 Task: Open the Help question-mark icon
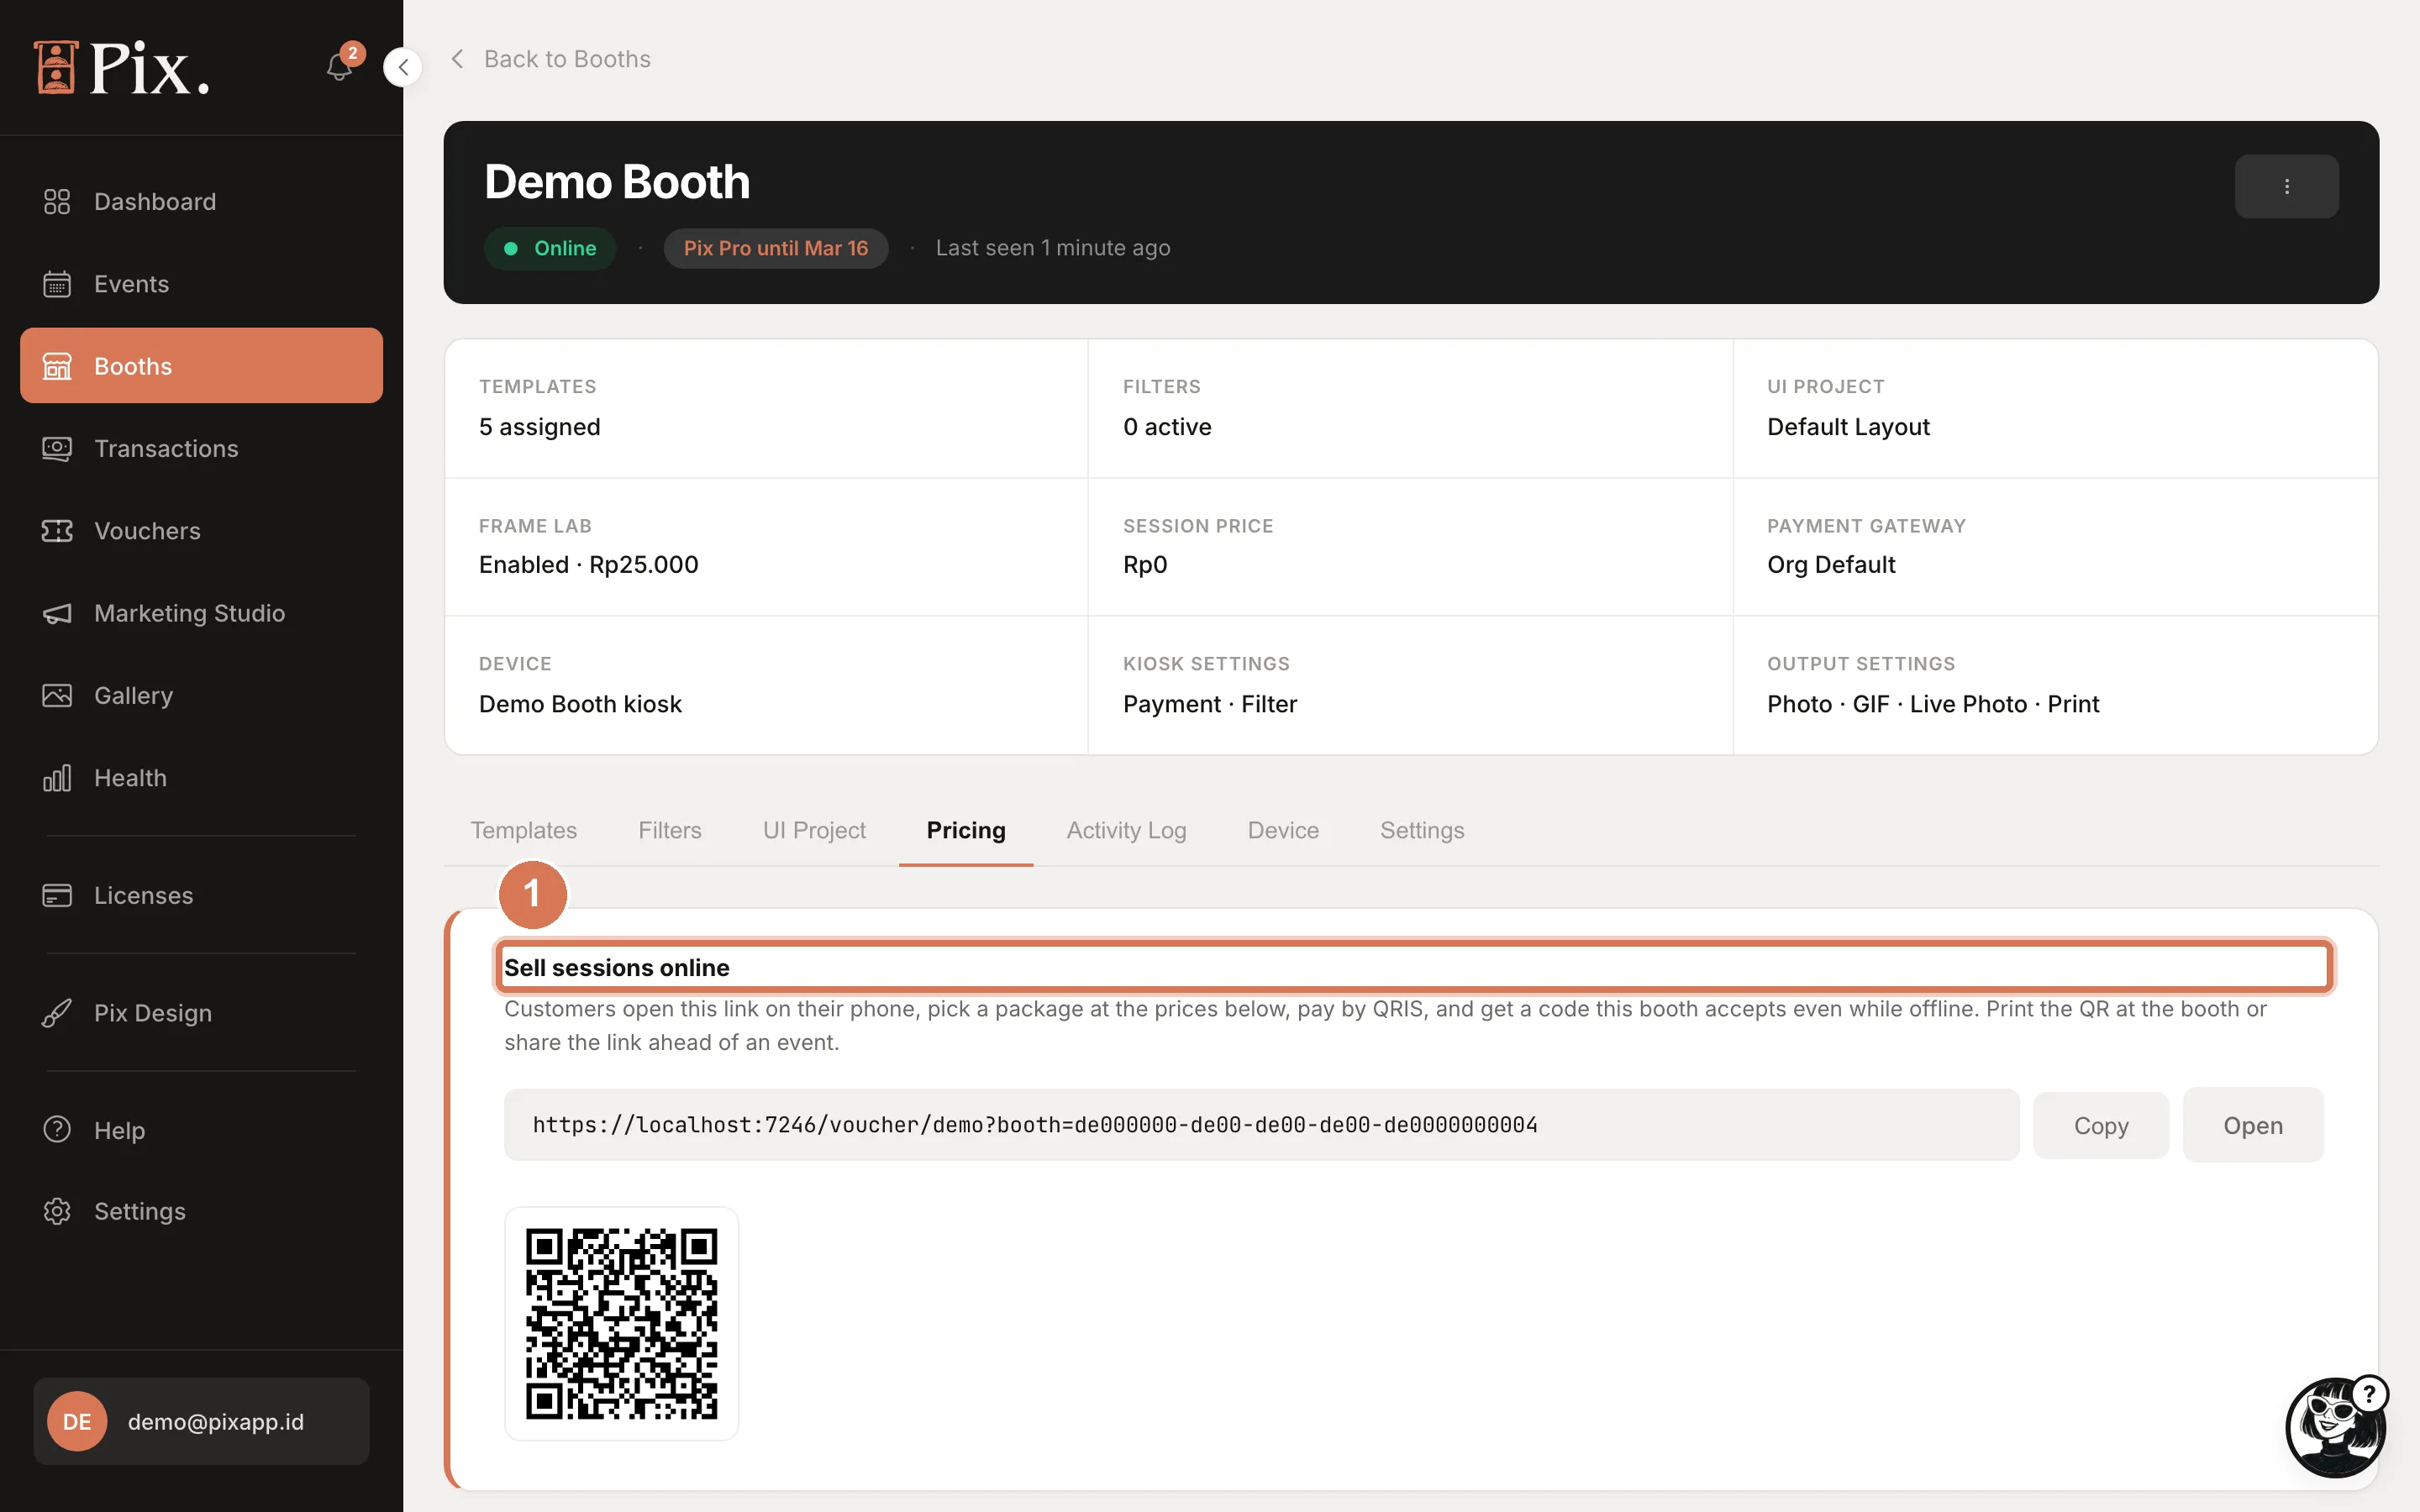57,1130
